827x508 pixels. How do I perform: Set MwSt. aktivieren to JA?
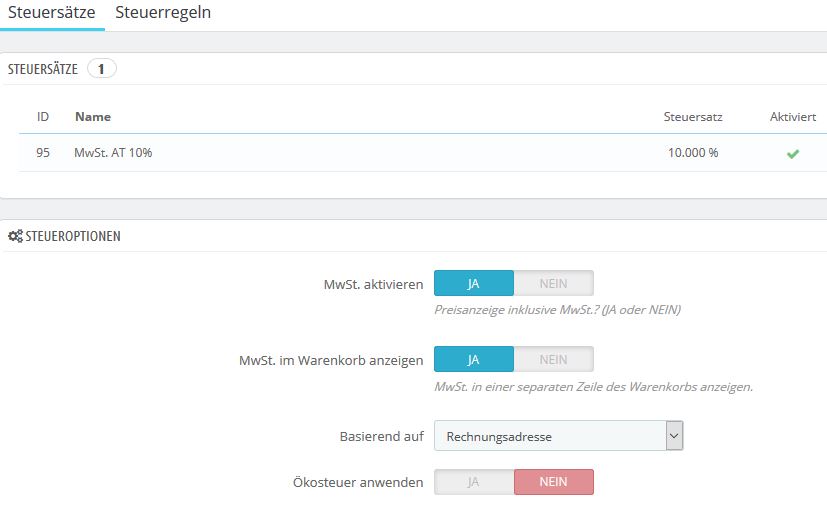pos(474,283)
